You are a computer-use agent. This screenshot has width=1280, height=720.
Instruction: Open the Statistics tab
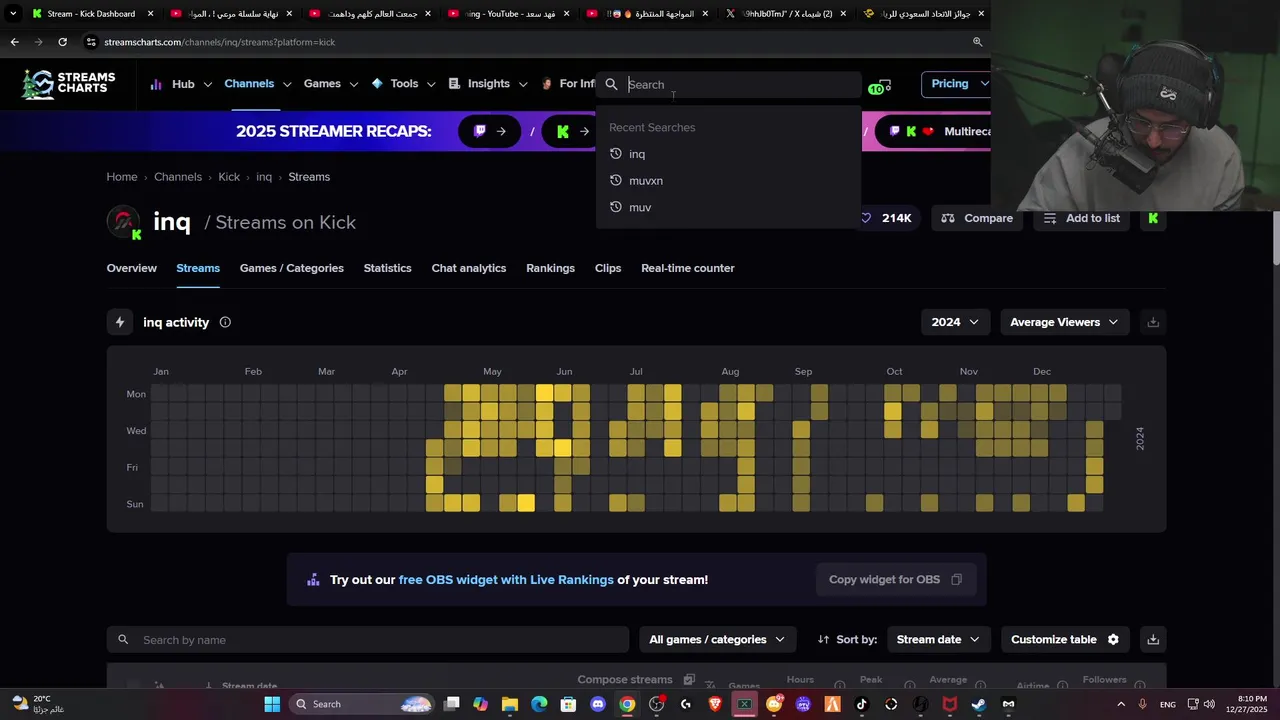point(387,268)
